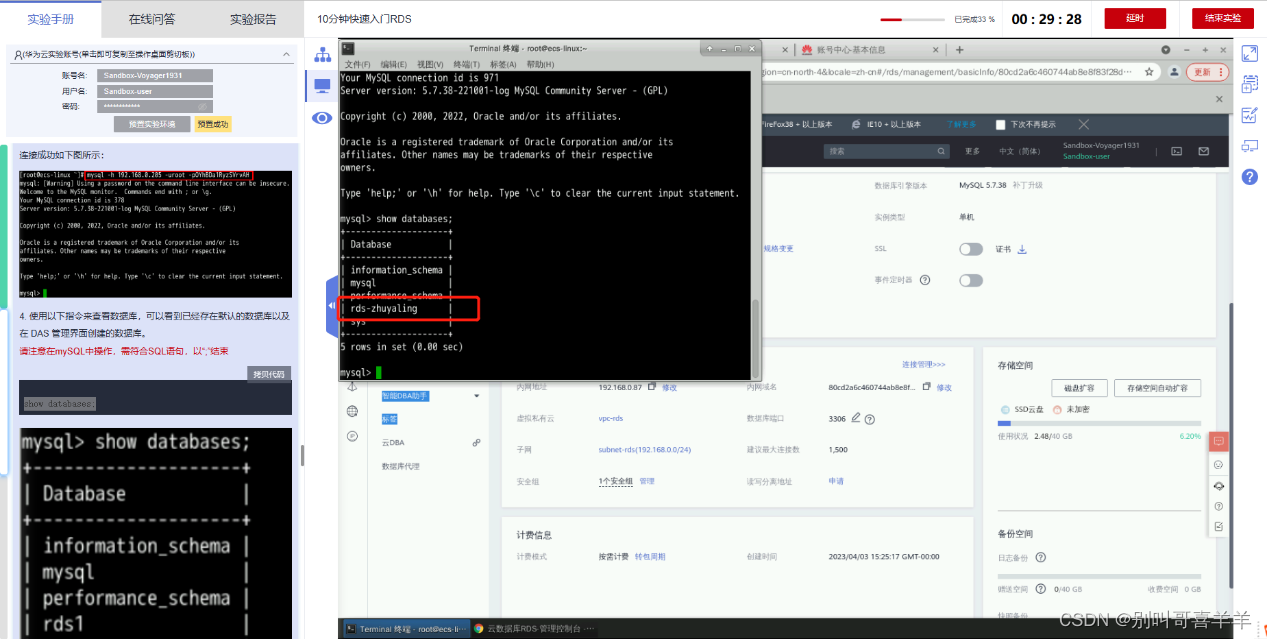Open the subnet-rds(192.168.0.0/24) link

pyautogui.click(x=644, y=449)
